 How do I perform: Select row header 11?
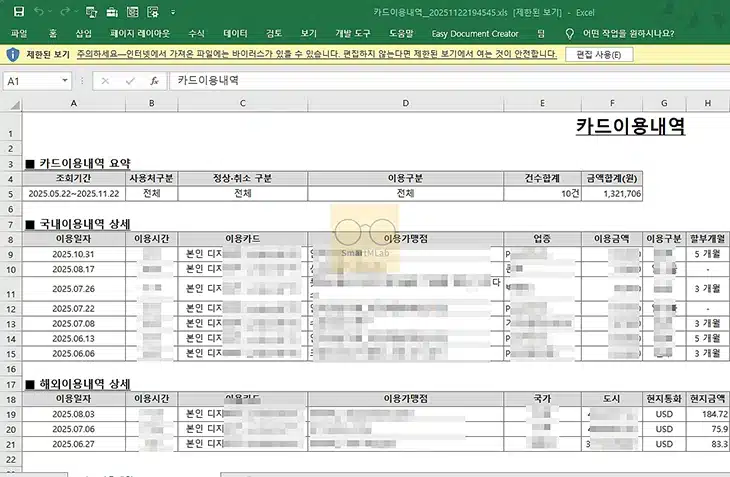point(10,289)
